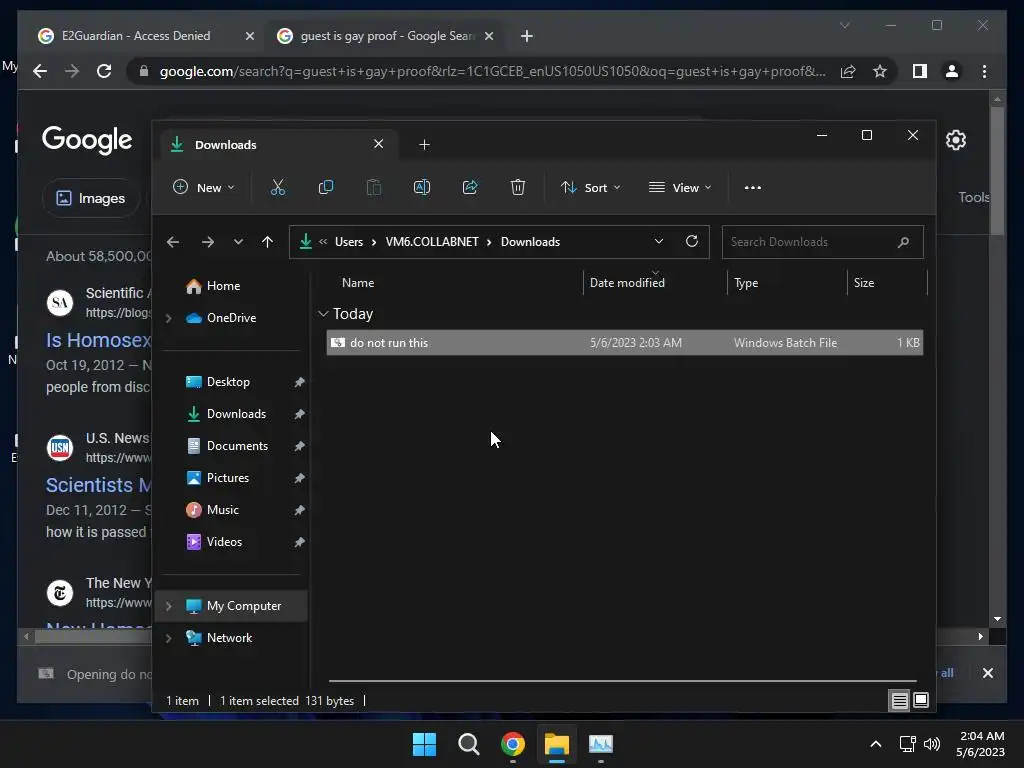Image resolution: width=1024 pixels, height=768 pixels.
Task: Click the Delete trash can icon
Action: click(518, 187)
